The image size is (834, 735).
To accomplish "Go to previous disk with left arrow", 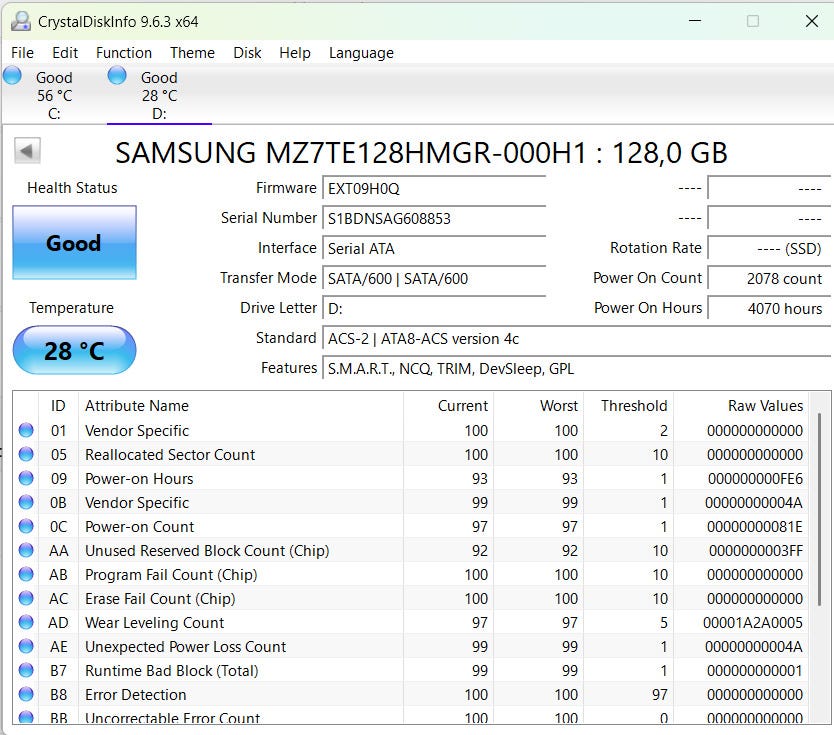I will pyautogui.click(x=27, y=151).
